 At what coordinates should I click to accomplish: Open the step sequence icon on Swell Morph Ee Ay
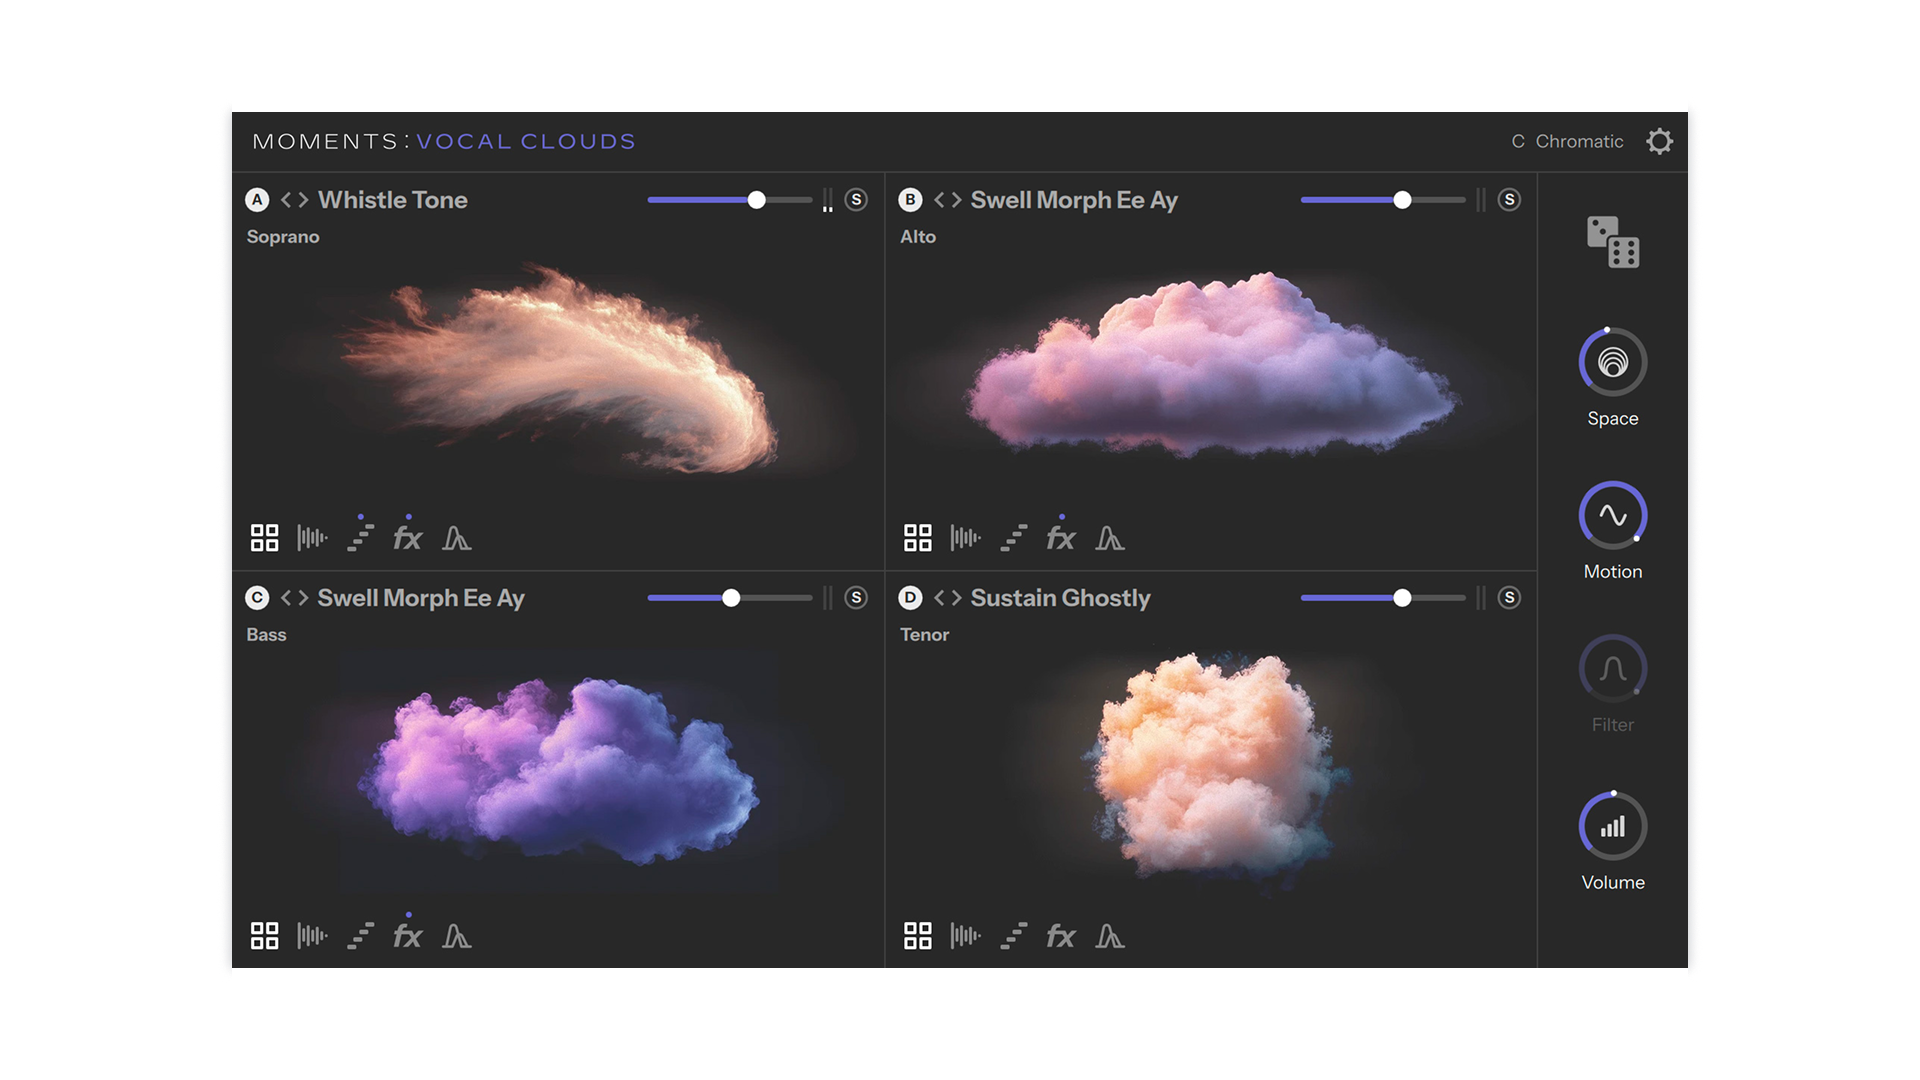1013,537
